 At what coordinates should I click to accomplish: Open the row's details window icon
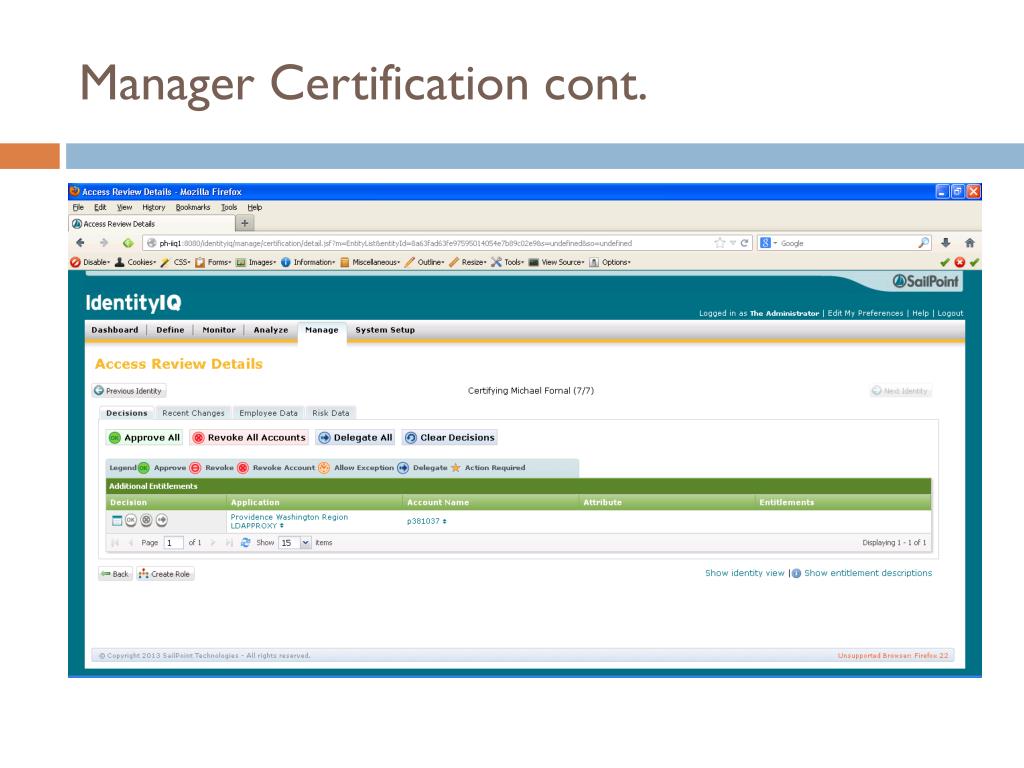[x=117, y=520]
